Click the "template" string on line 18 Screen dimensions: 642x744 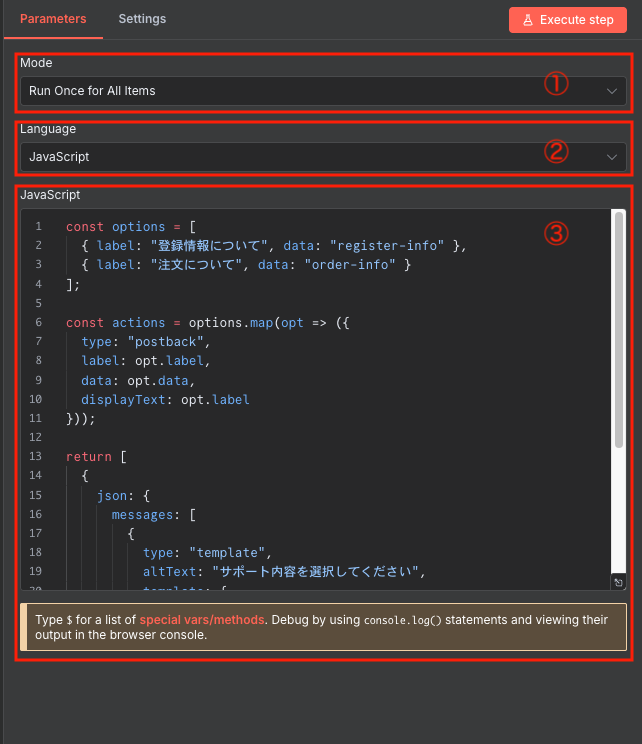coord(227,553)
